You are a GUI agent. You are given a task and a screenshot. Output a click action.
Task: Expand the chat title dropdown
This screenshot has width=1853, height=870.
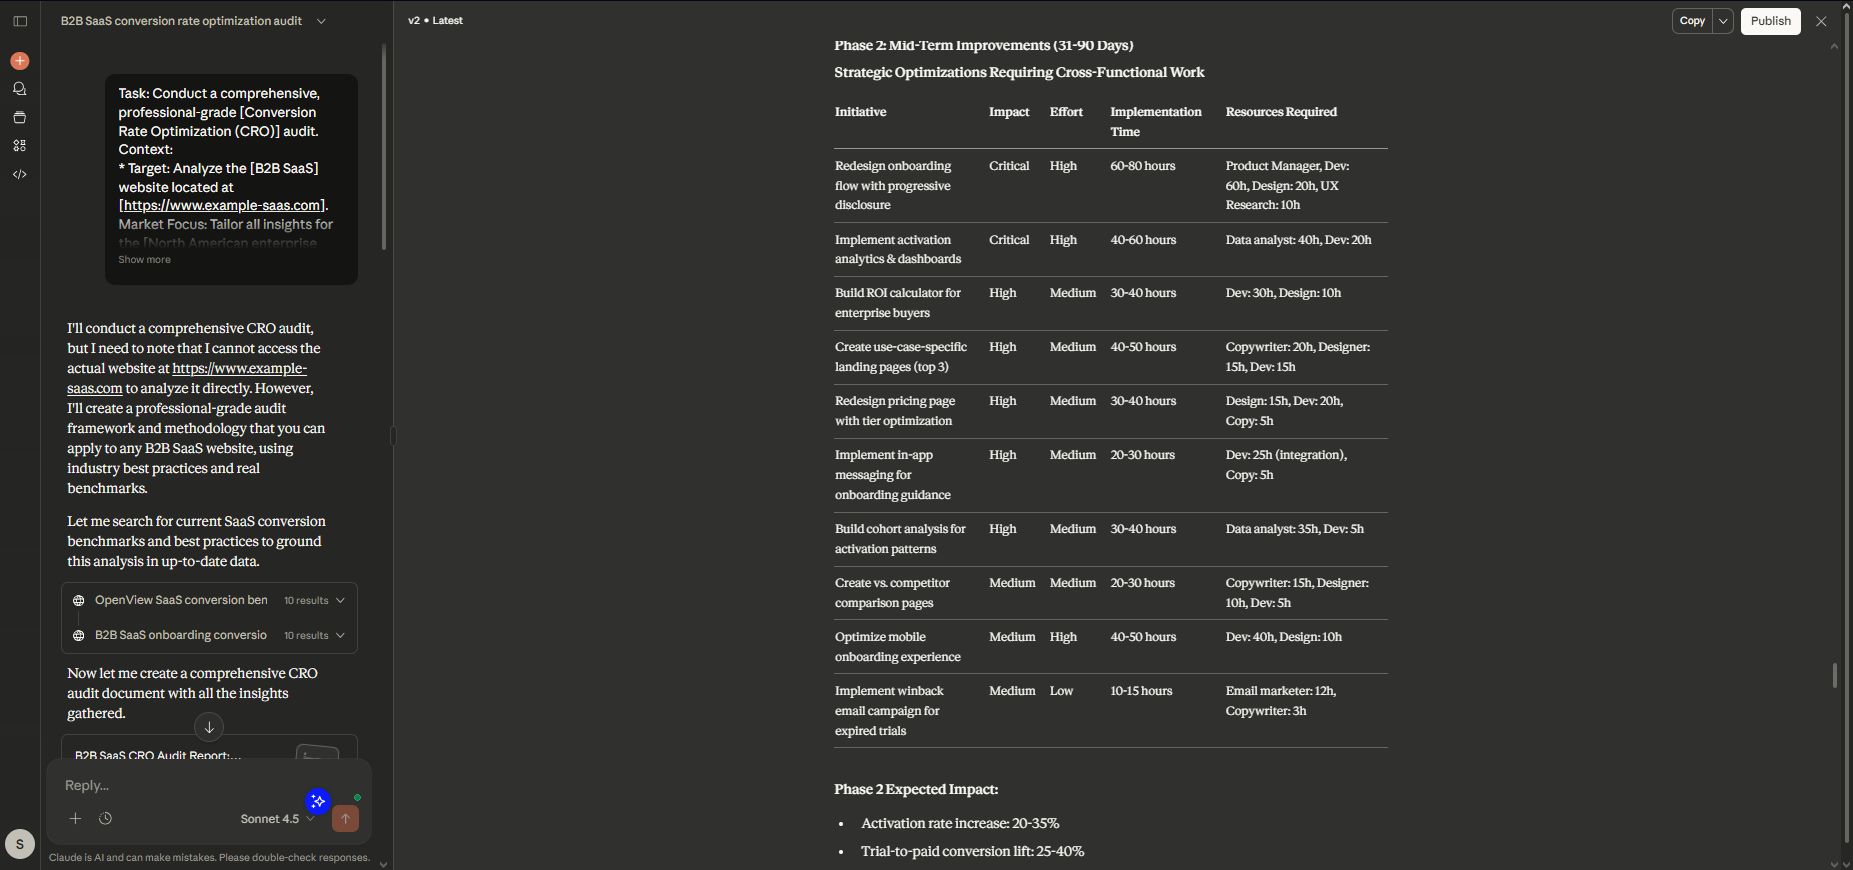click(321, 21)
